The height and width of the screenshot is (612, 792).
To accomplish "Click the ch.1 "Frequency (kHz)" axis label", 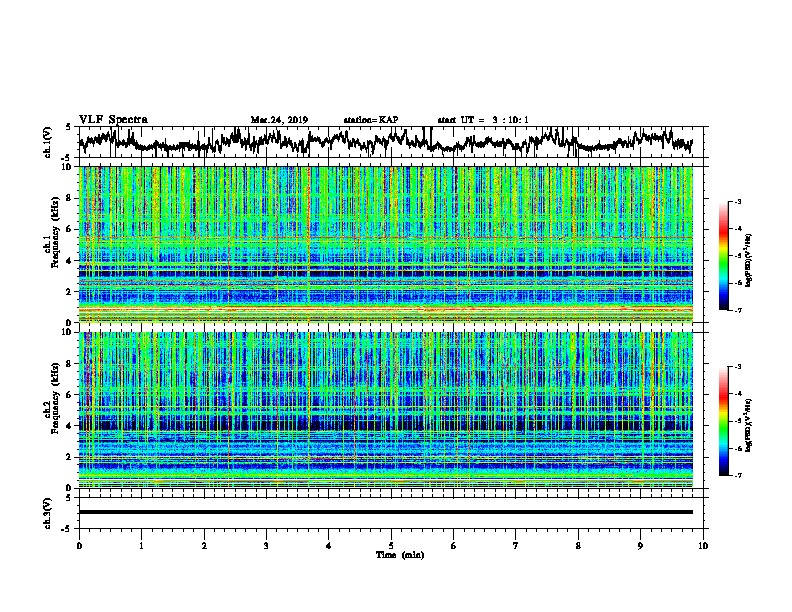I will tap(55, 232).
